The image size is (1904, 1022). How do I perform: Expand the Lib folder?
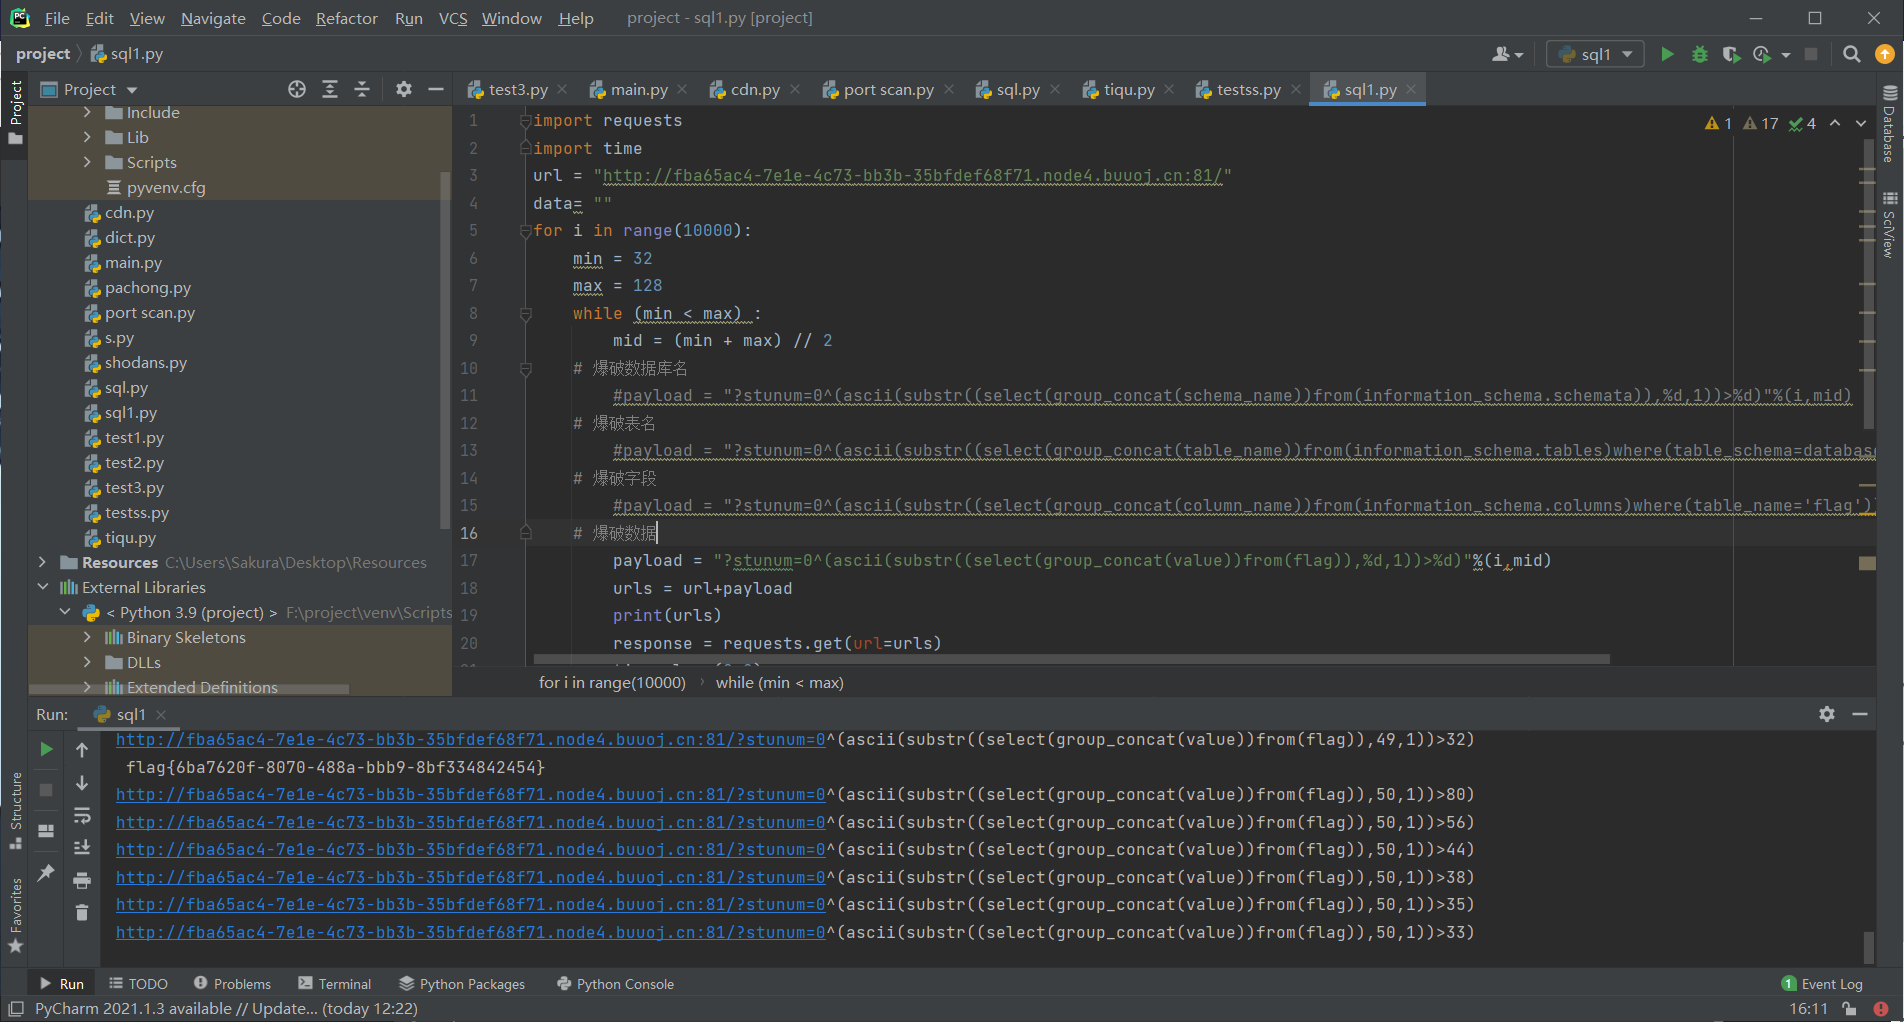click(x=87, y=137)
